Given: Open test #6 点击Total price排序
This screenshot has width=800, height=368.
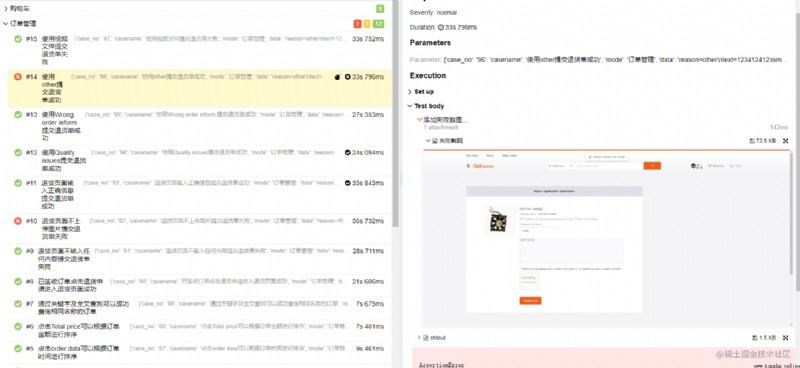Looking at the screenshot, I should (x=200, y=331).
